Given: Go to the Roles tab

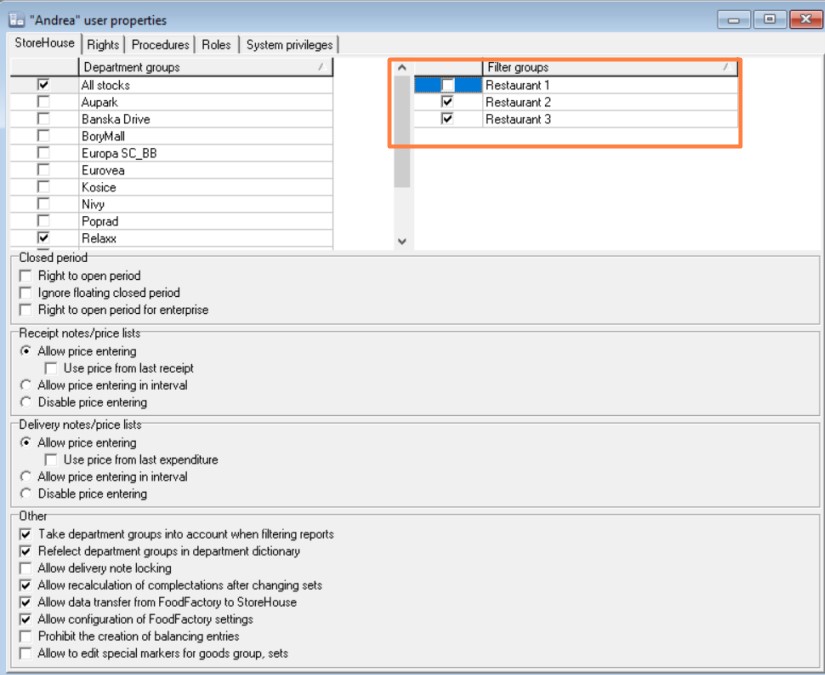Looking at the screenshot, I should coord(216,45).
